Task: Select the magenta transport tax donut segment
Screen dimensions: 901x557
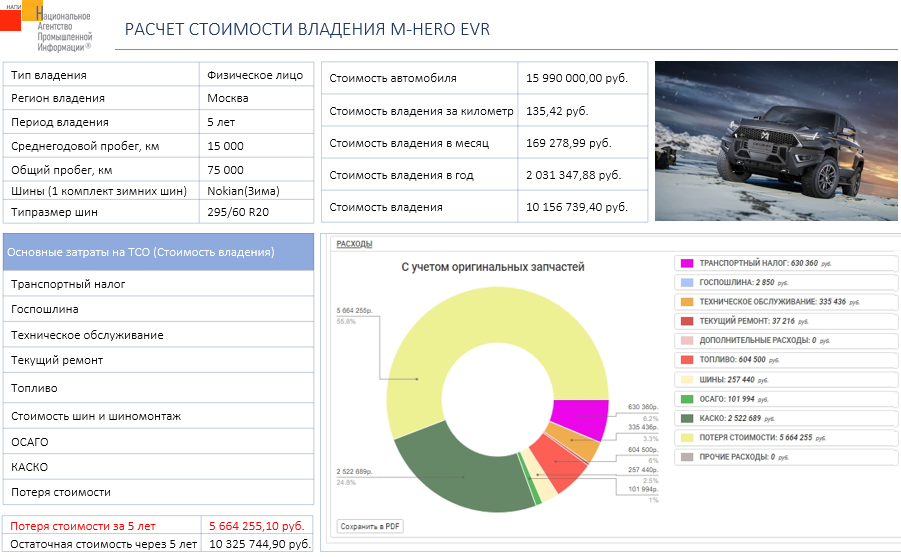Action: [x=582, y=418]
